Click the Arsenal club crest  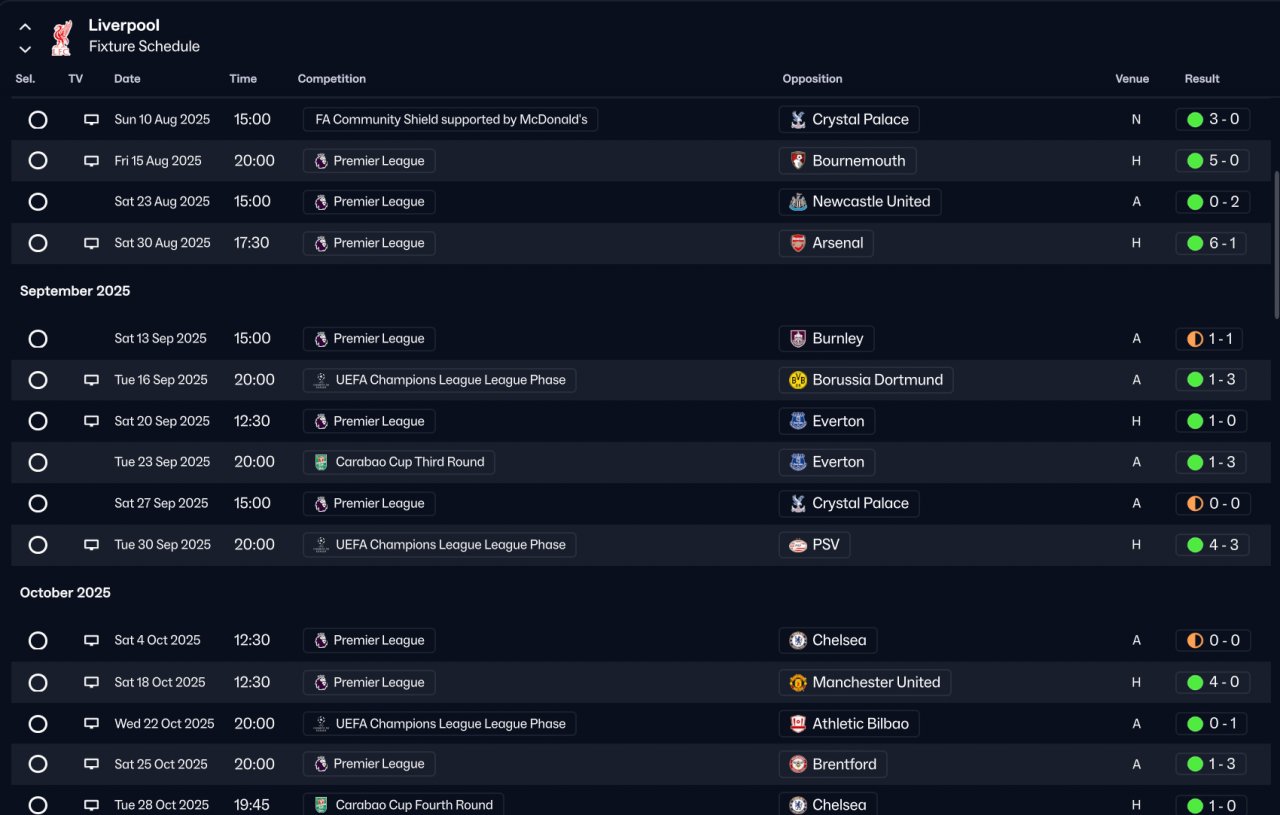point(798,243)
